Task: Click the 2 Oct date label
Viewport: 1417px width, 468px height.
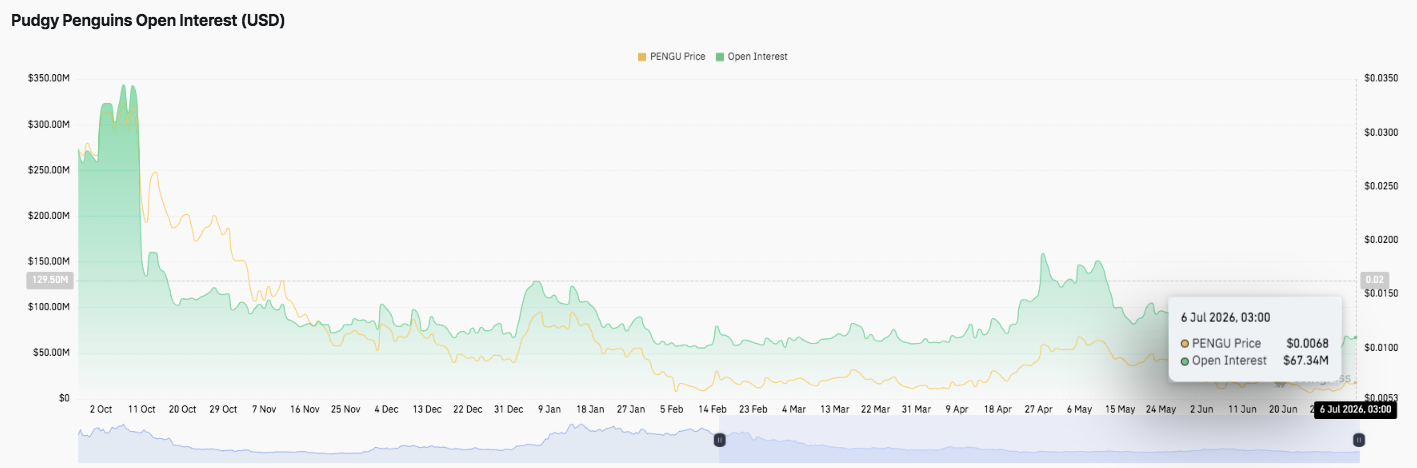Action: click(x=100, y=410)
